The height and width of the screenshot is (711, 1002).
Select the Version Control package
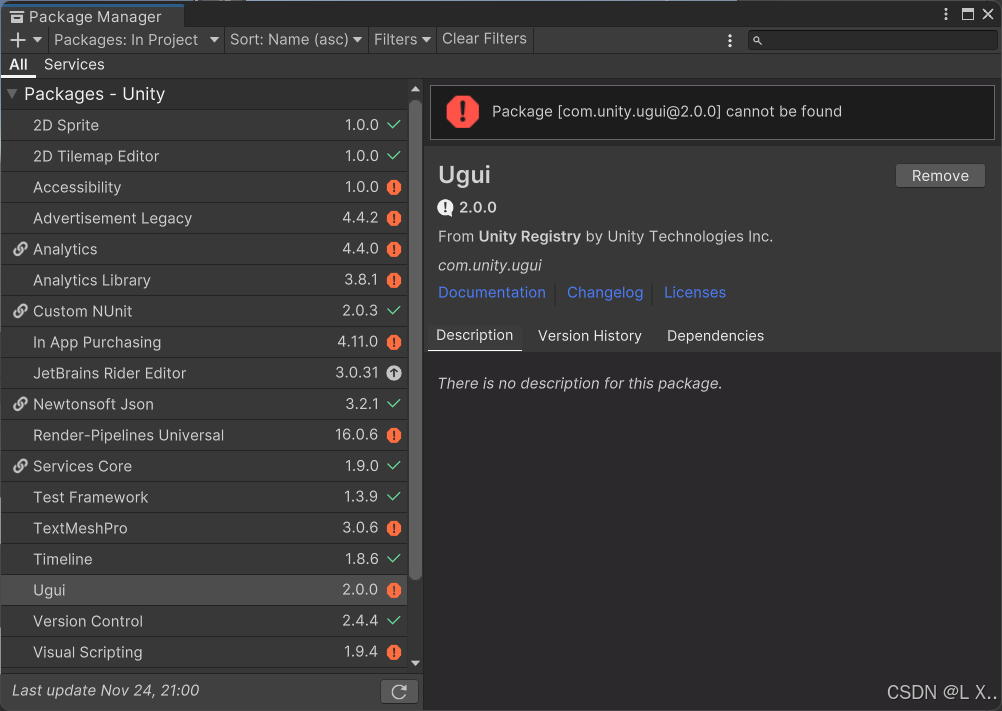coord(204,622)
